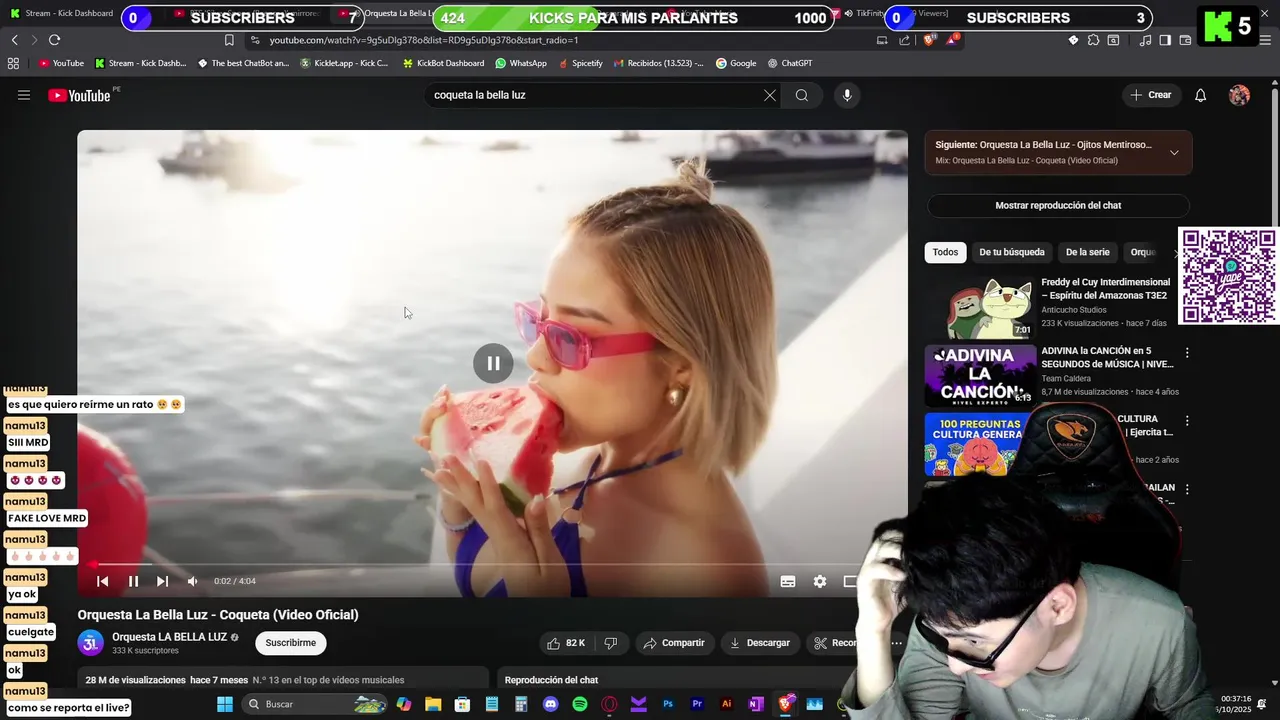Open the KickBot Dashboard bookmark
Image resolution: width=1280 pixels, height=720 pixels.
[x=443, y=63]
